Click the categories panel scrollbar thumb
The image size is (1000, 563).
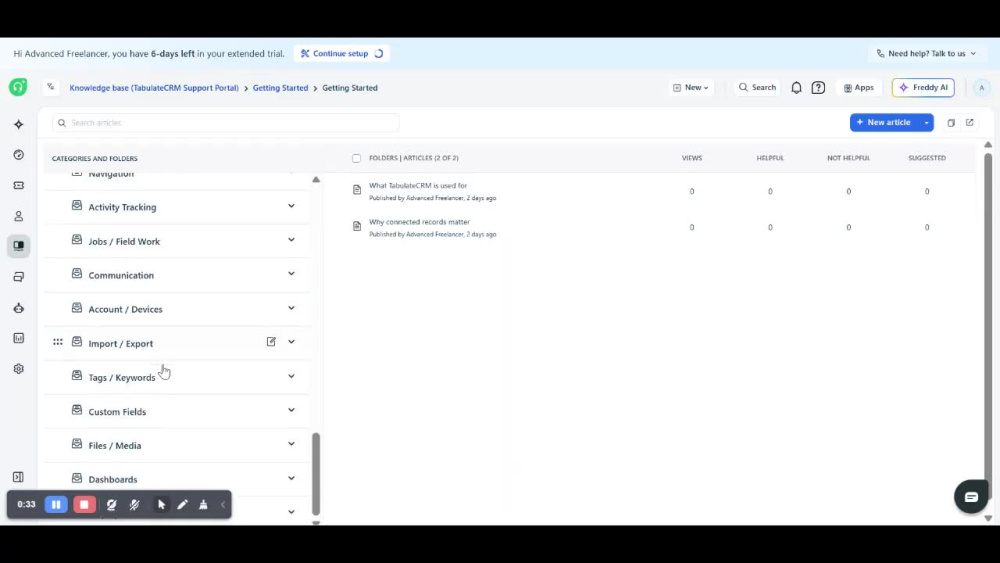tap(316, 474)
